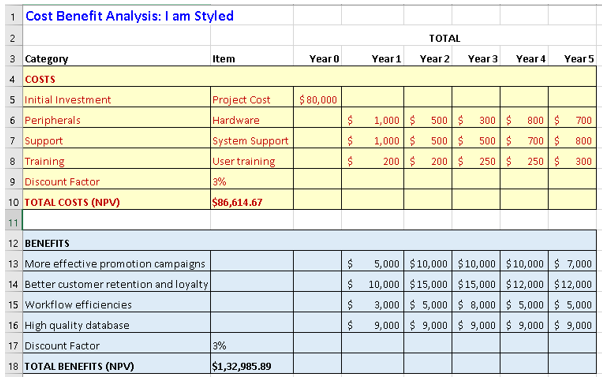The width and height of the screenshot is (602, 378).
Task: Select the costs Discount Factor 3% cell
Action: click(252, 182)
